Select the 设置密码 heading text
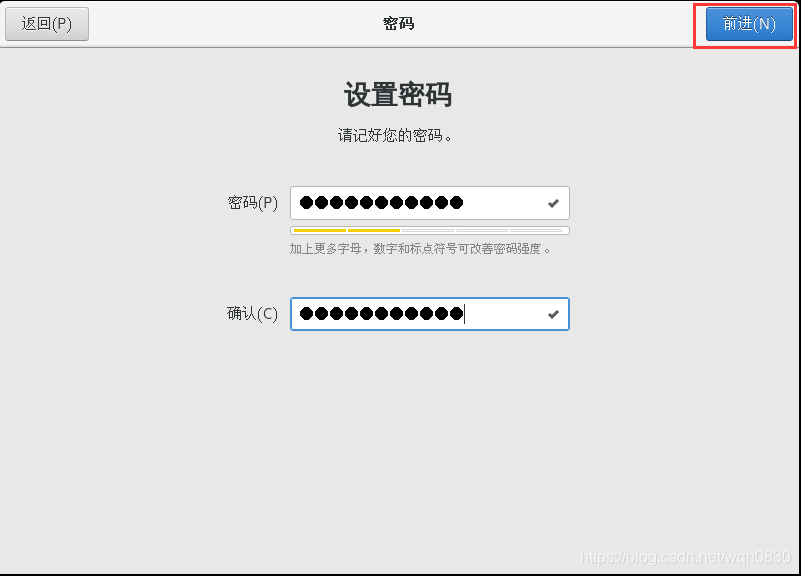This screenshot has height=576, width=801. (398, 94)
